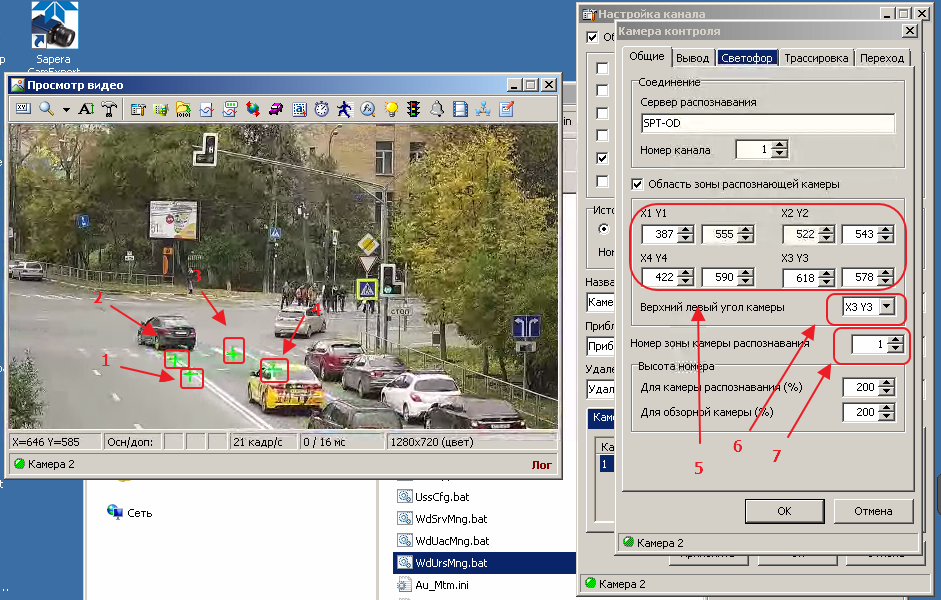This screenshot has width=941, height=600.
Task: Click the traffic light icon in toolbar
Action: coord(413,109)
